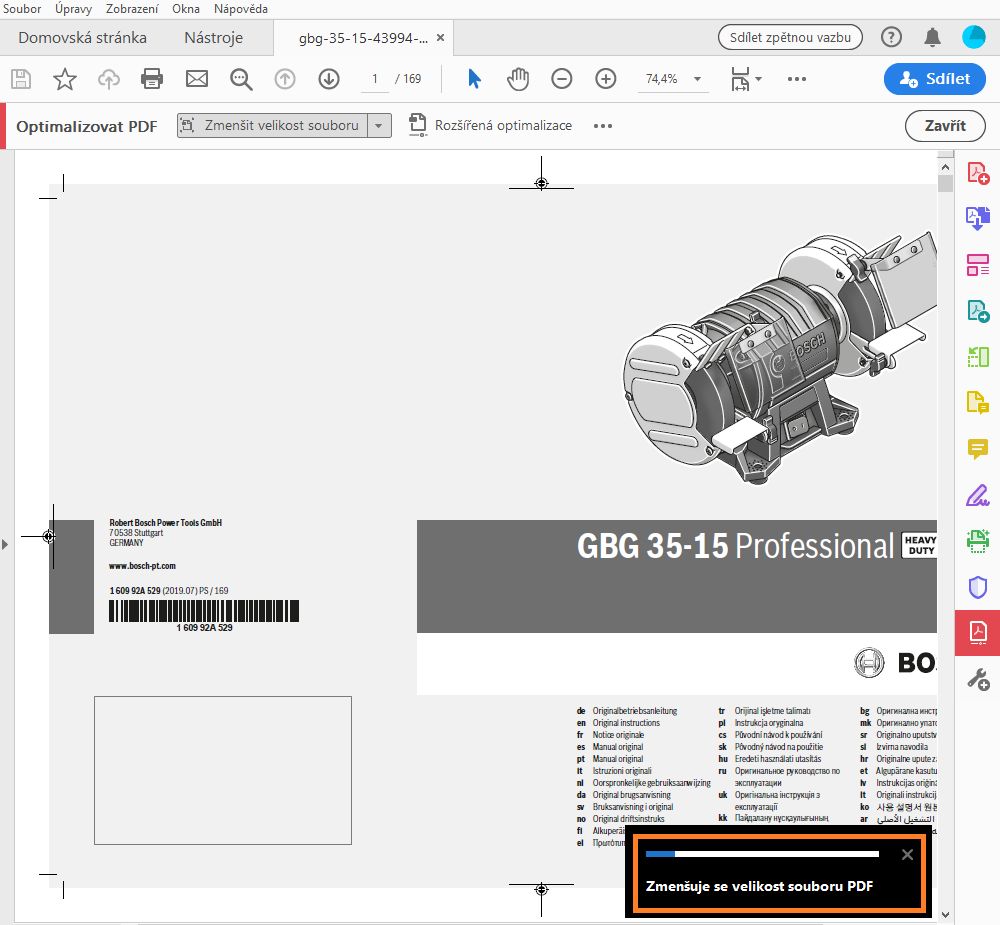Open the help question mark icon
The width and height of the screenshot is (1000, 925).
tap(891, 37)
